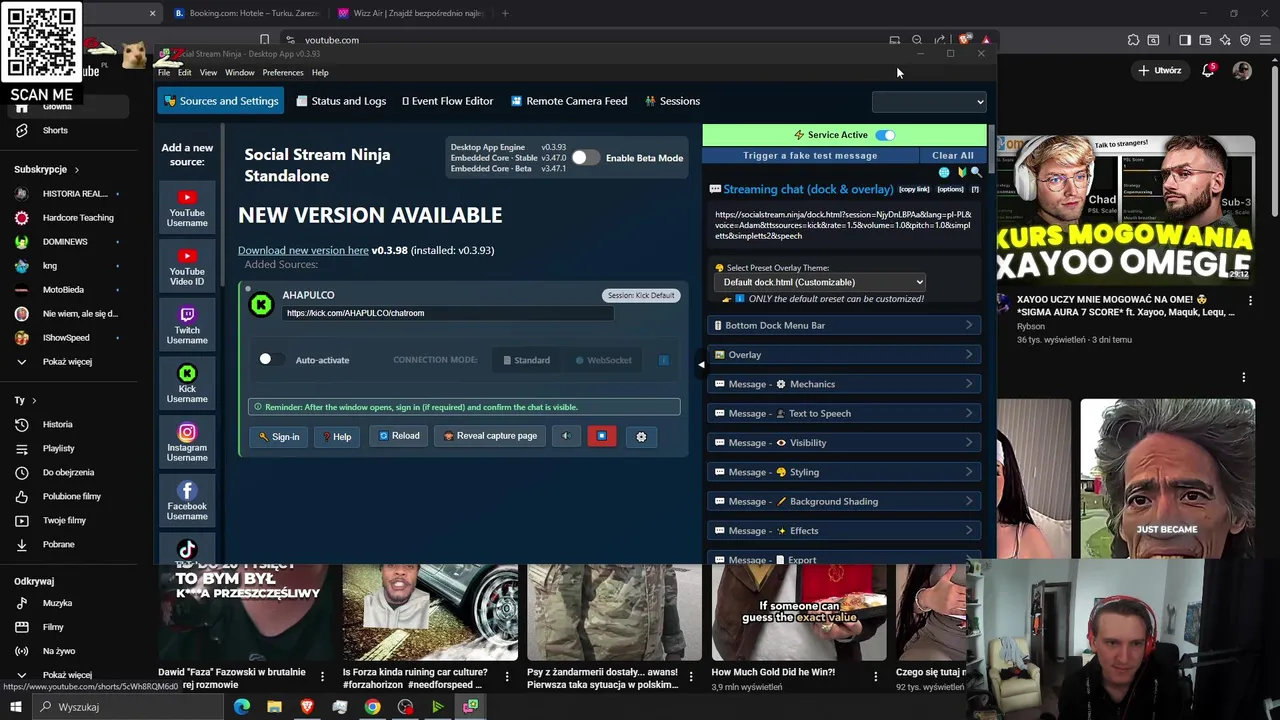Screen dimensions: 1280x720
Task: Toggle the Enable Beta Mode switch
Action: [x=585, y=158]
